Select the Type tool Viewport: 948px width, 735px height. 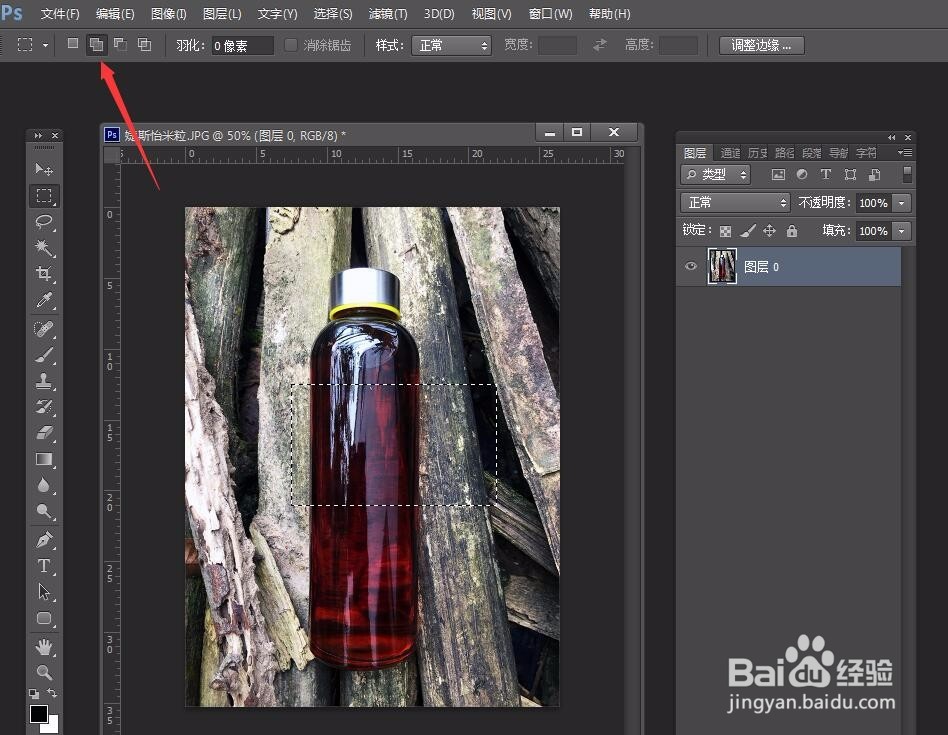[x=44, y=566]
